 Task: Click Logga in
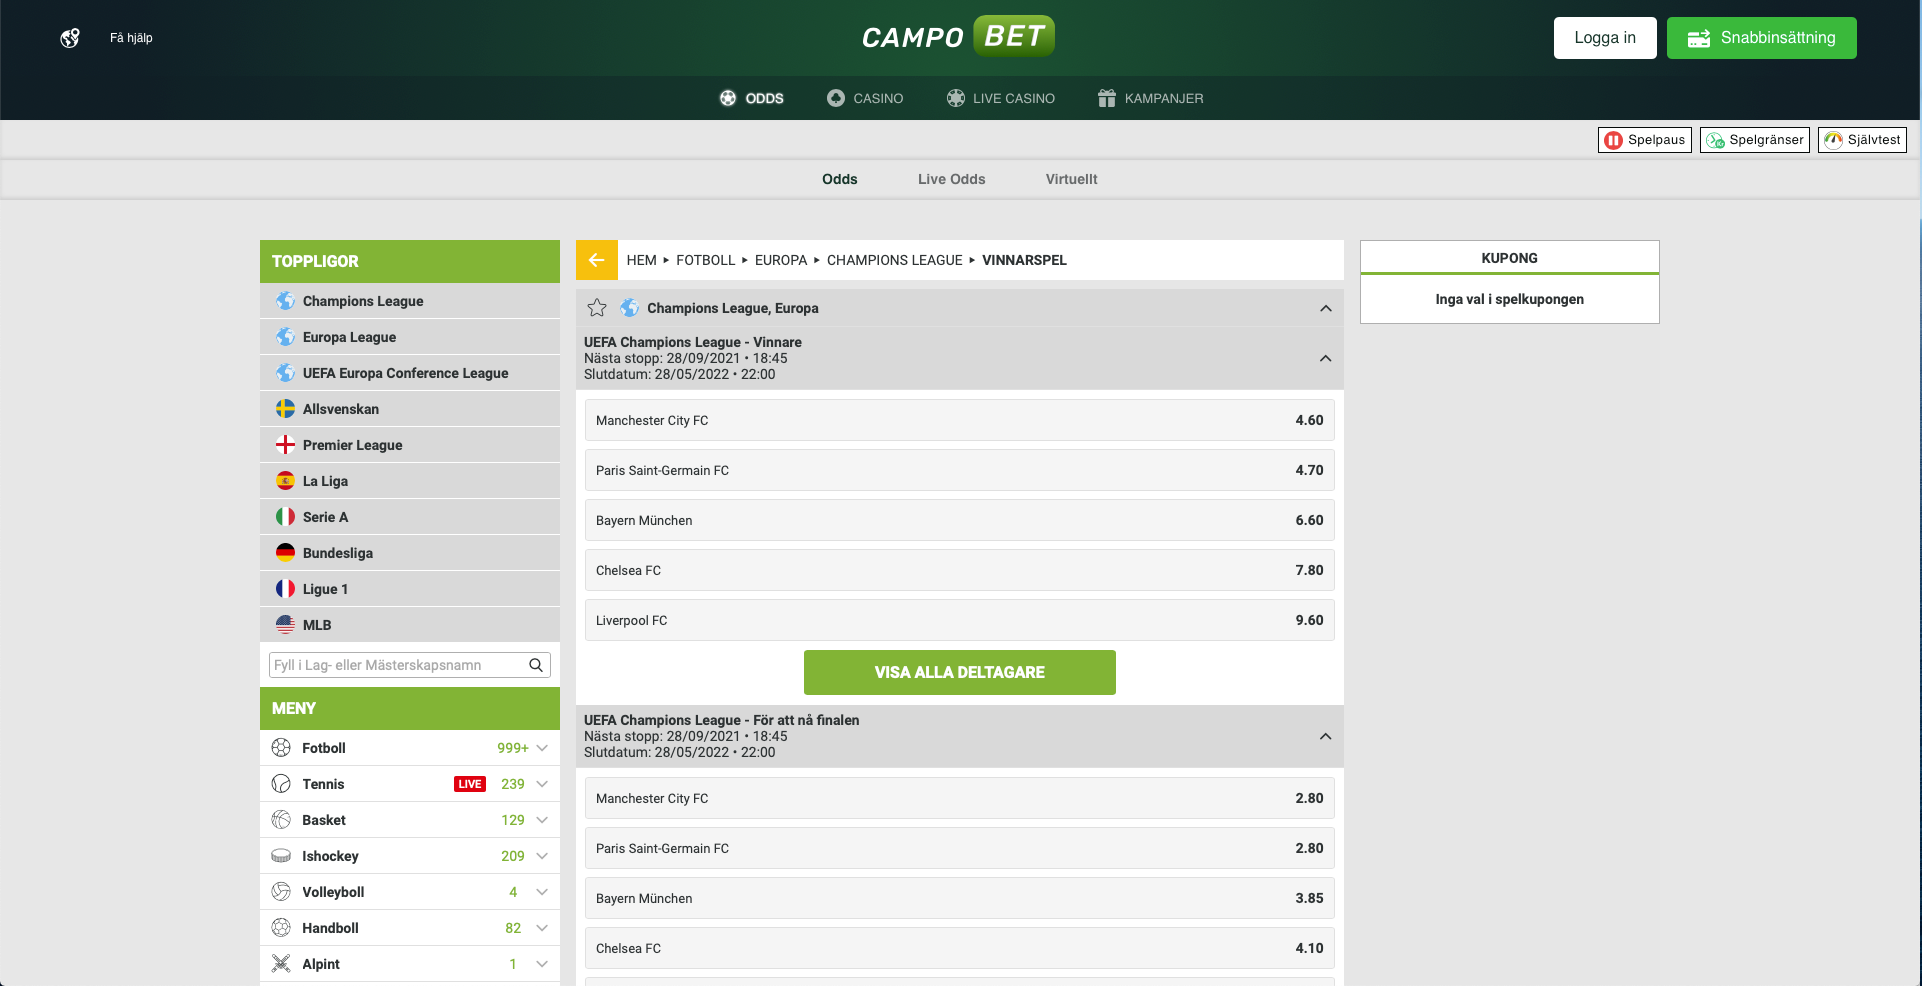pos(1605,37)
